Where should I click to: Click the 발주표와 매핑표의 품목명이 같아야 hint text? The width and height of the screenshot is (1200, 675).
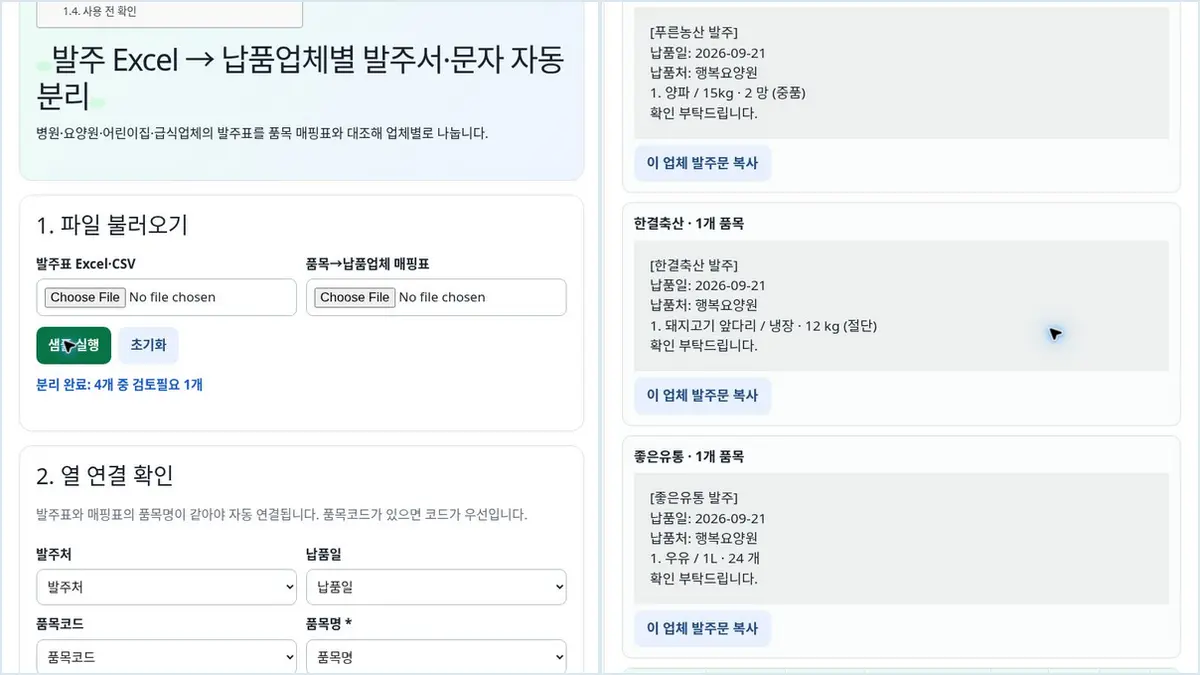click(281, 515)
